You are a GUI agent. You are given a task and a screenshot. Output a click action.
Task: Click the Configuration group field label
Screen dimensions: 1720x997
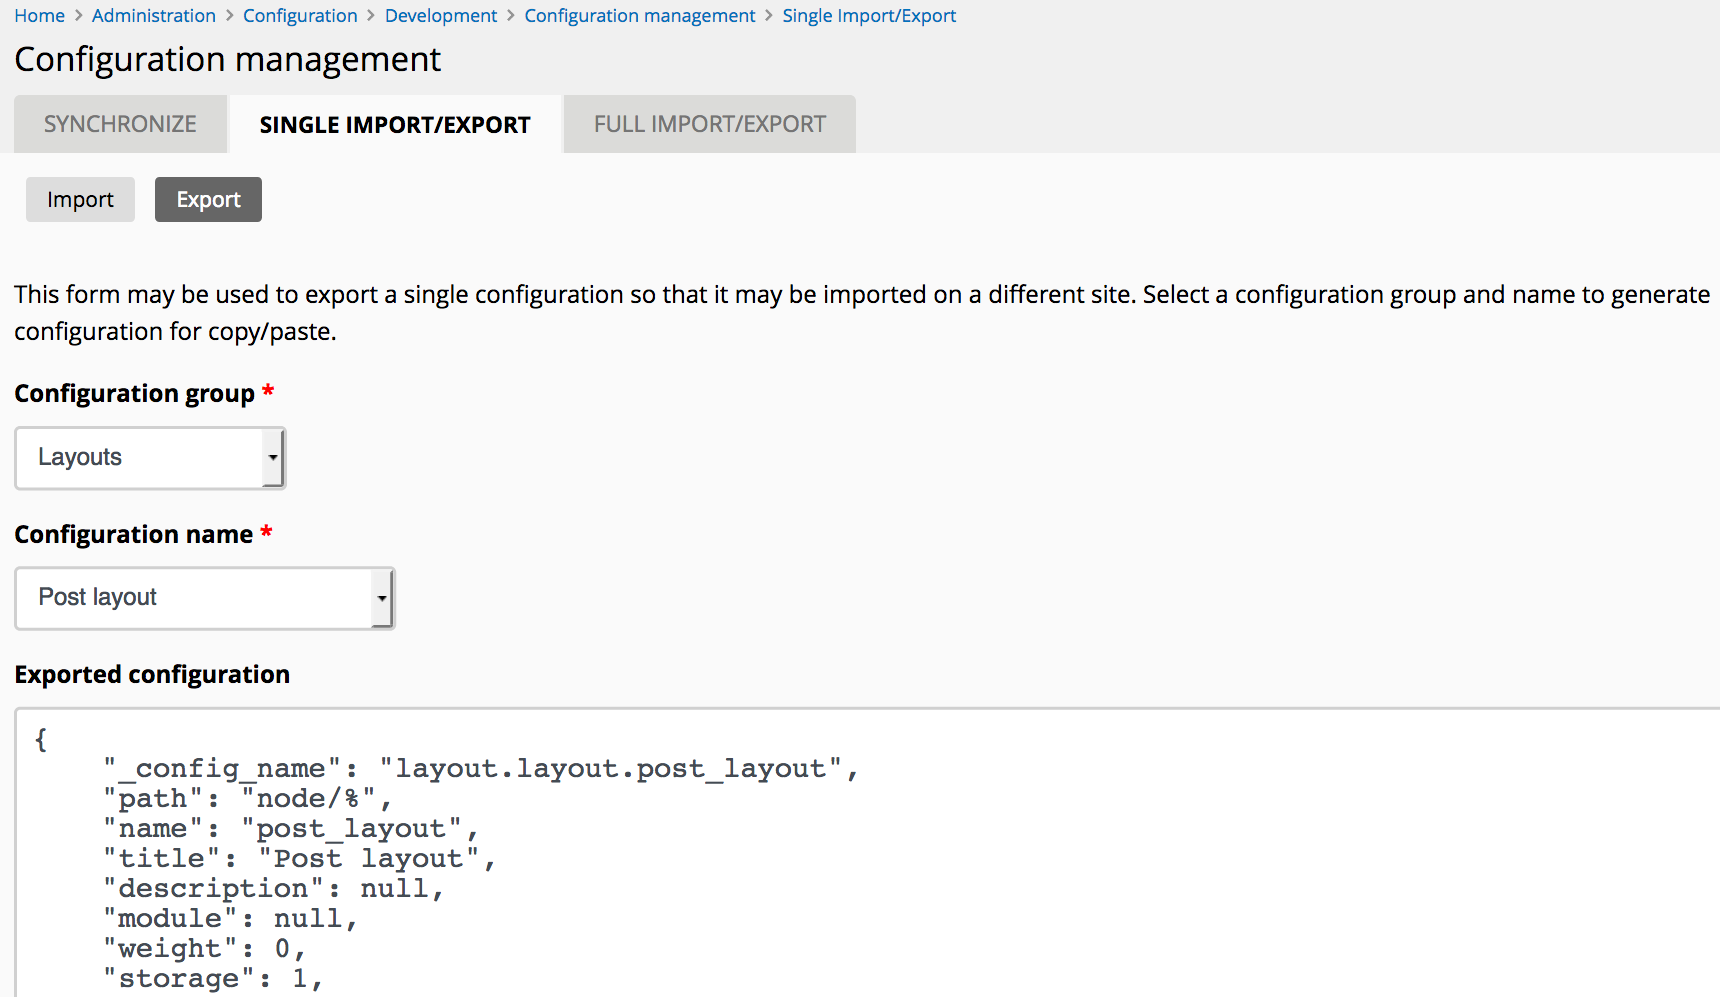pos(134,394)
